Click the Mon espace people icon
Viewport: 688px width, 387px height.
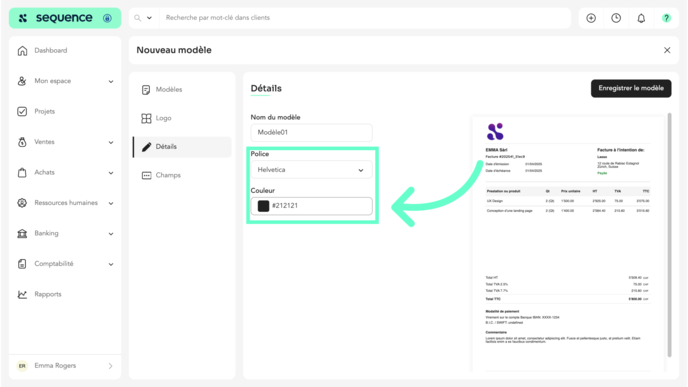click(22, 81)
